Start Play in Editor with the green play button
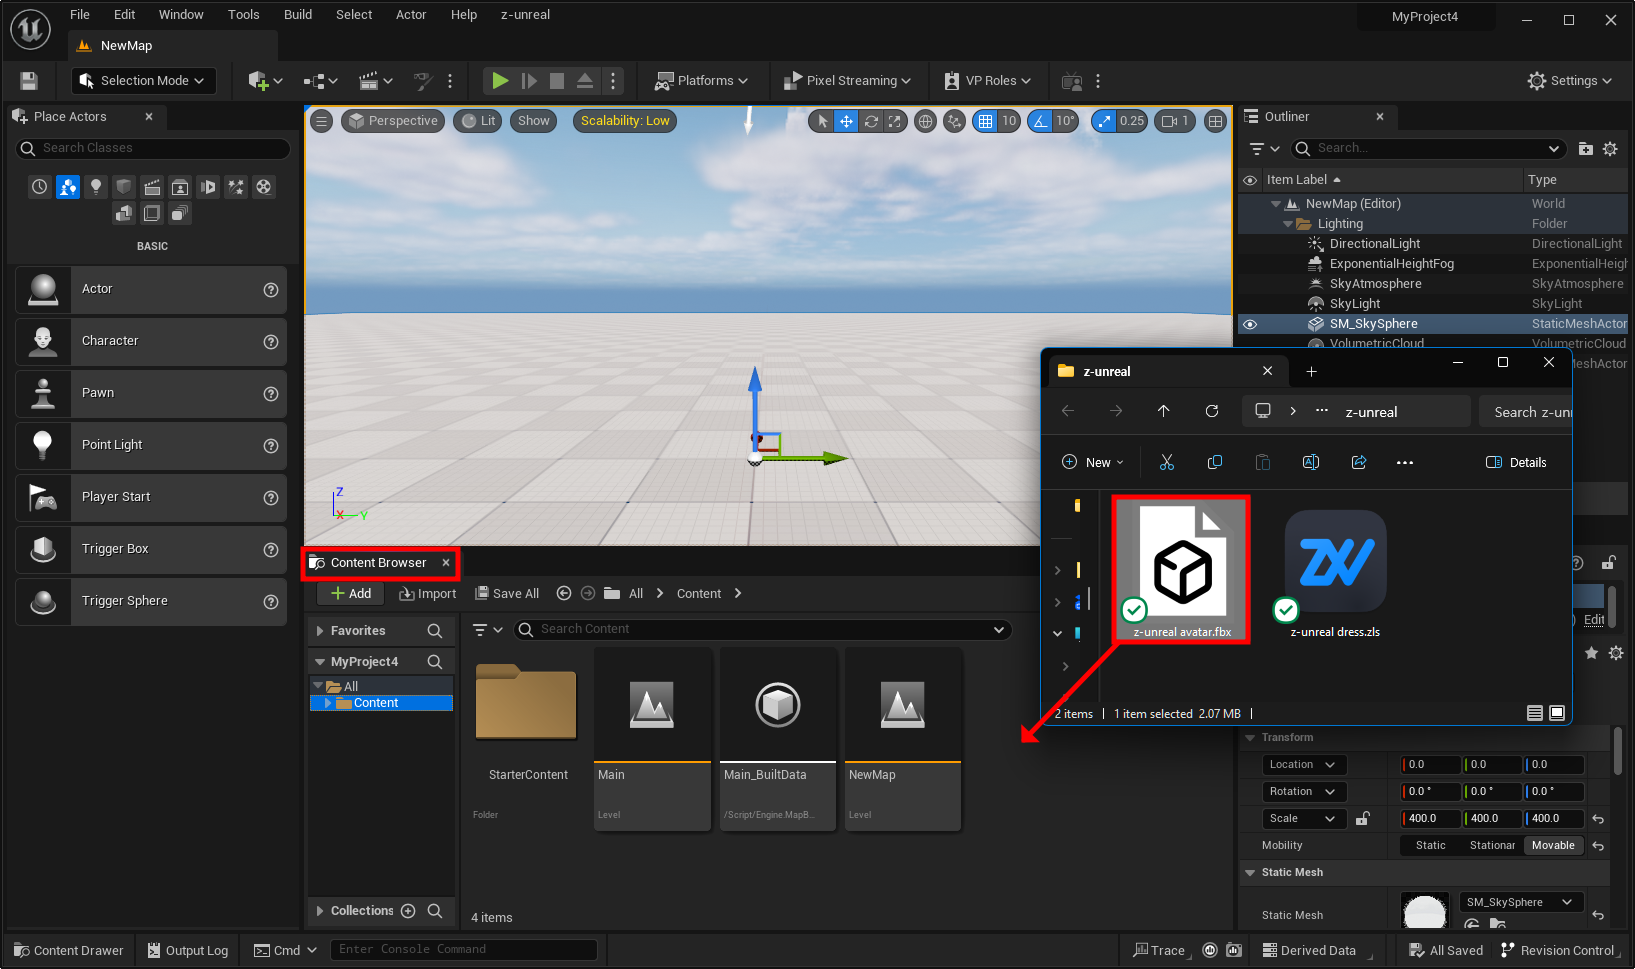 (x=501, y=81)
